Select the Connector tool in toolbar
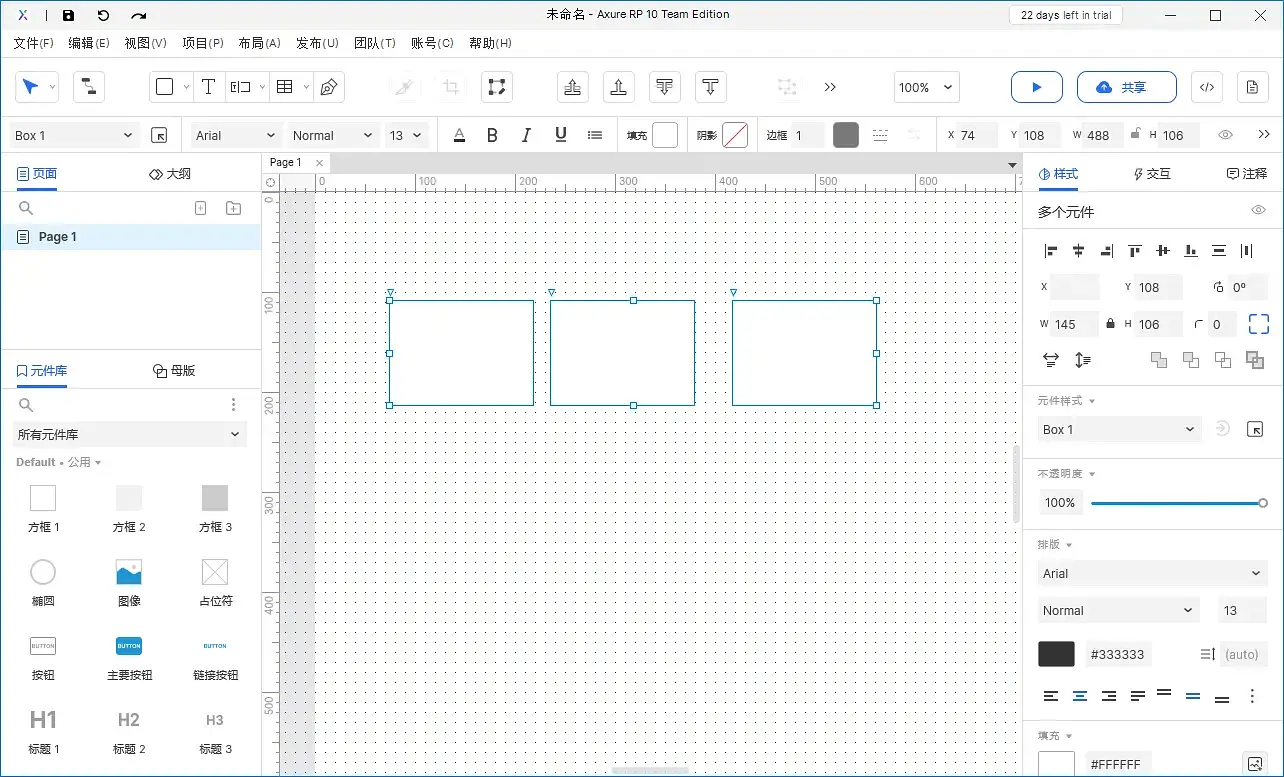 tap(89, 87)
